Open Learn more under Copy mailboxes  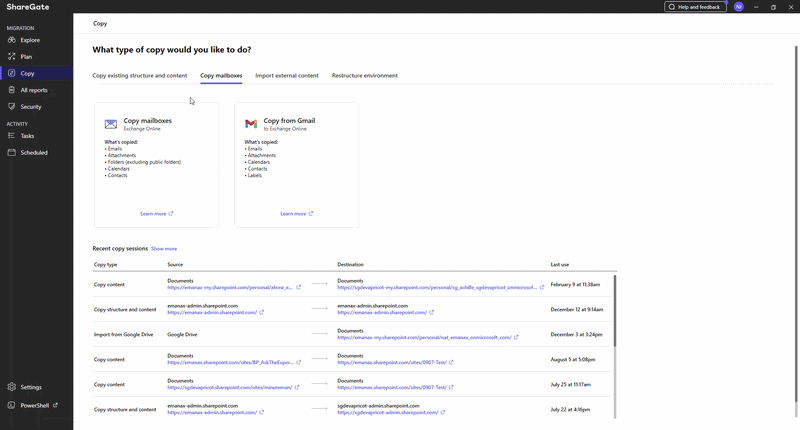[x=156, y=214]
